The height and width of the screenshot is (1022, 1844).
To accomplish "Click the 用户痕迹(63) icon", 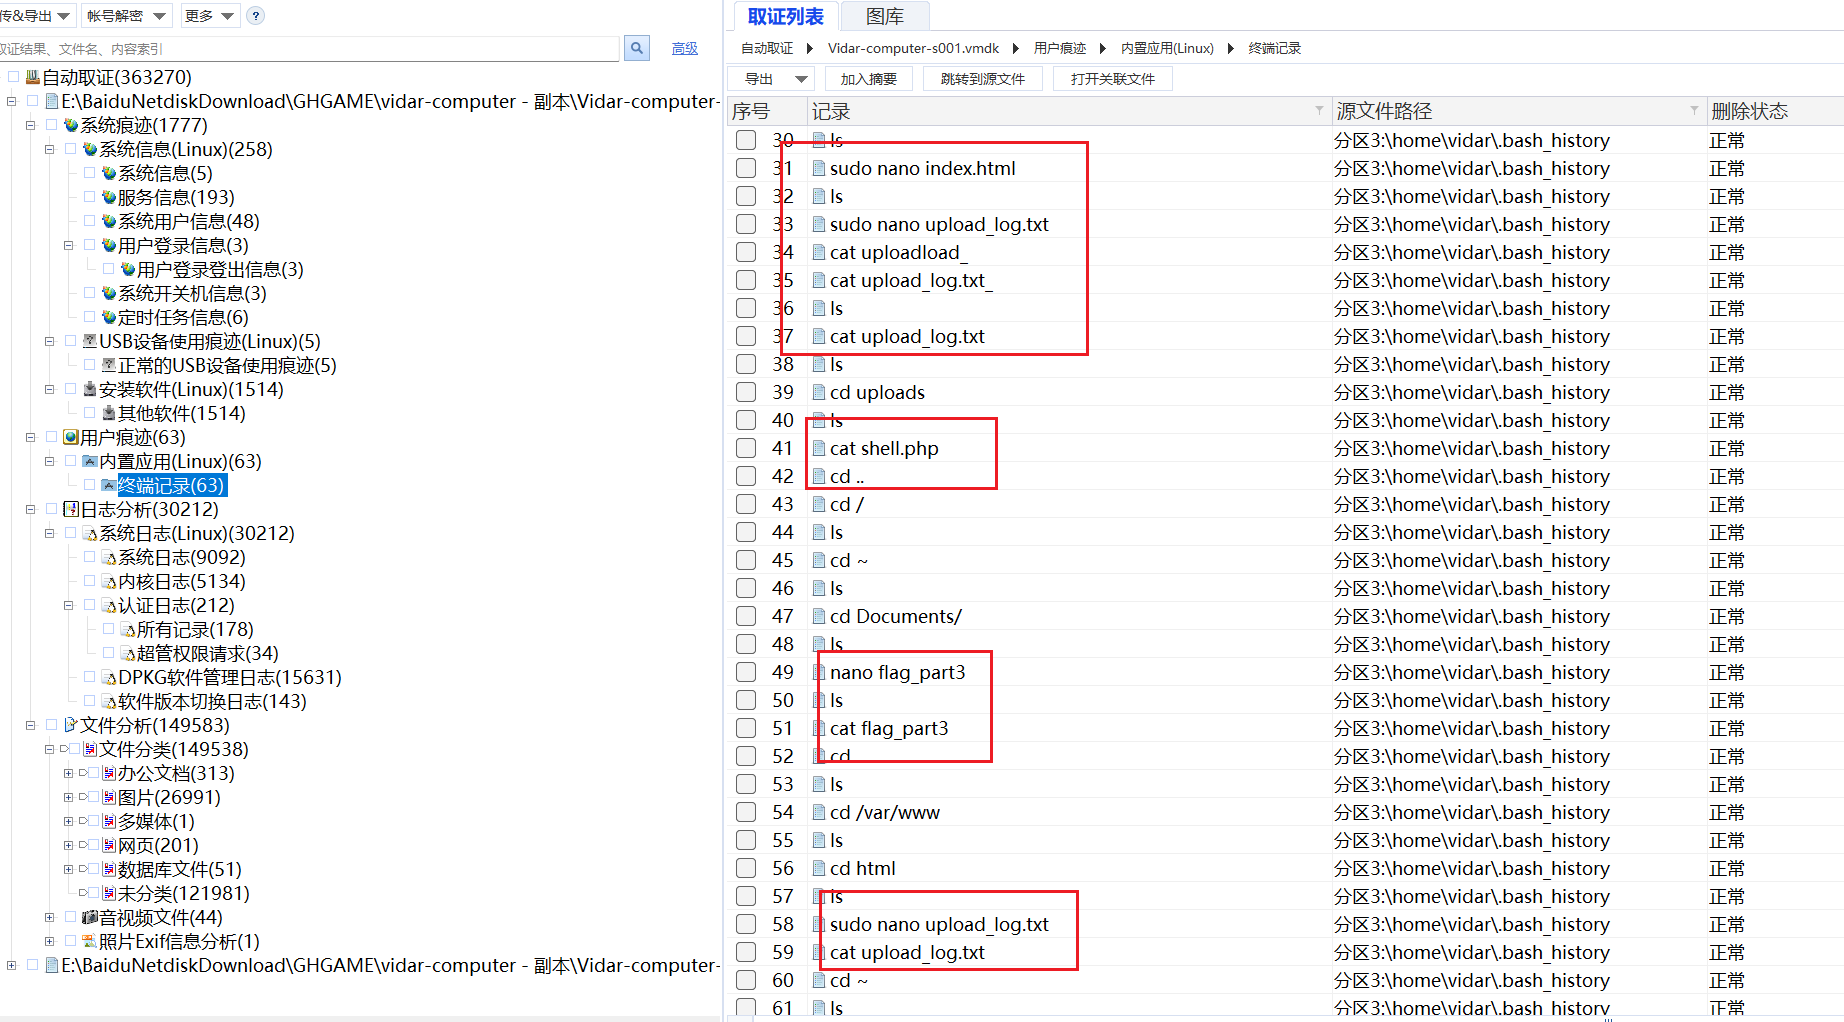I will [71, 437].
